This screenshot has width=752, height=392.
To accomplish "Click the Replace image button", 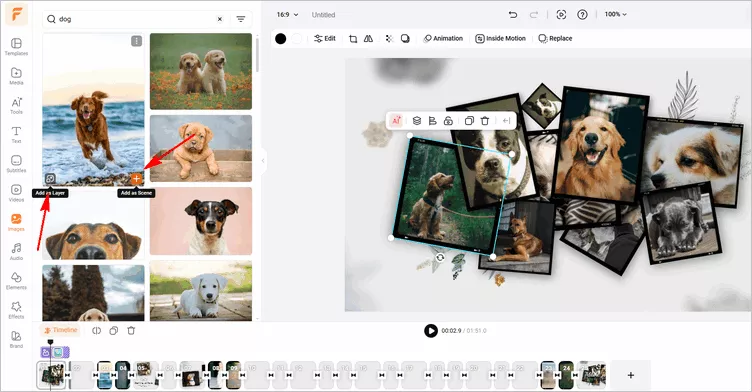I will (x=555, y=39).
